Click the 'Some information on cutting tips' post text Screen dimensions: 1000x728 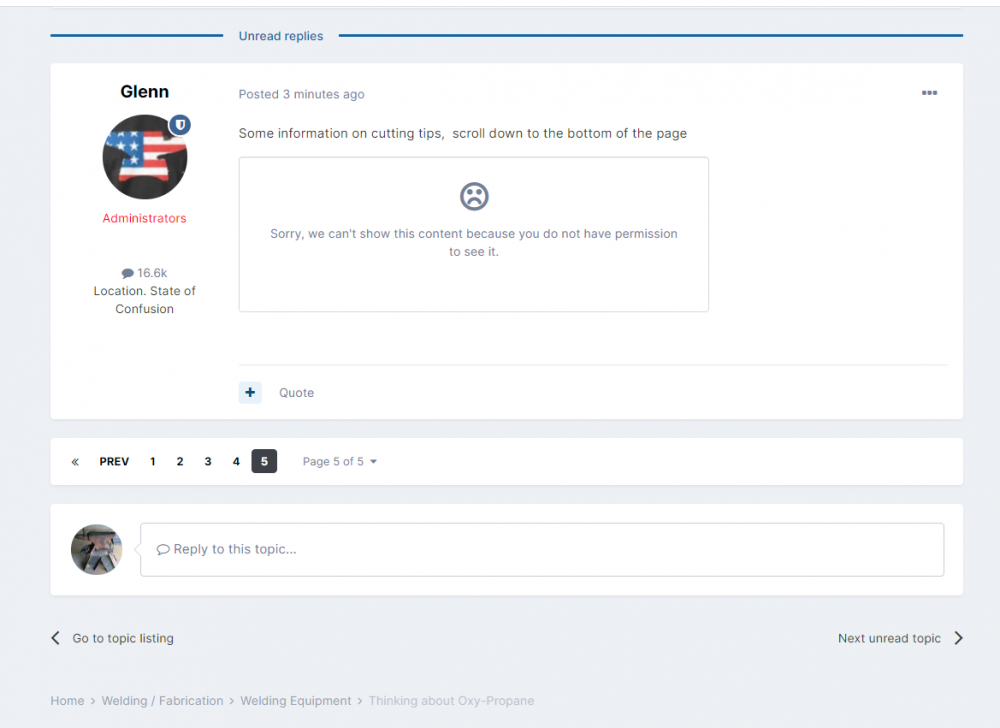(x=463, y=133)
